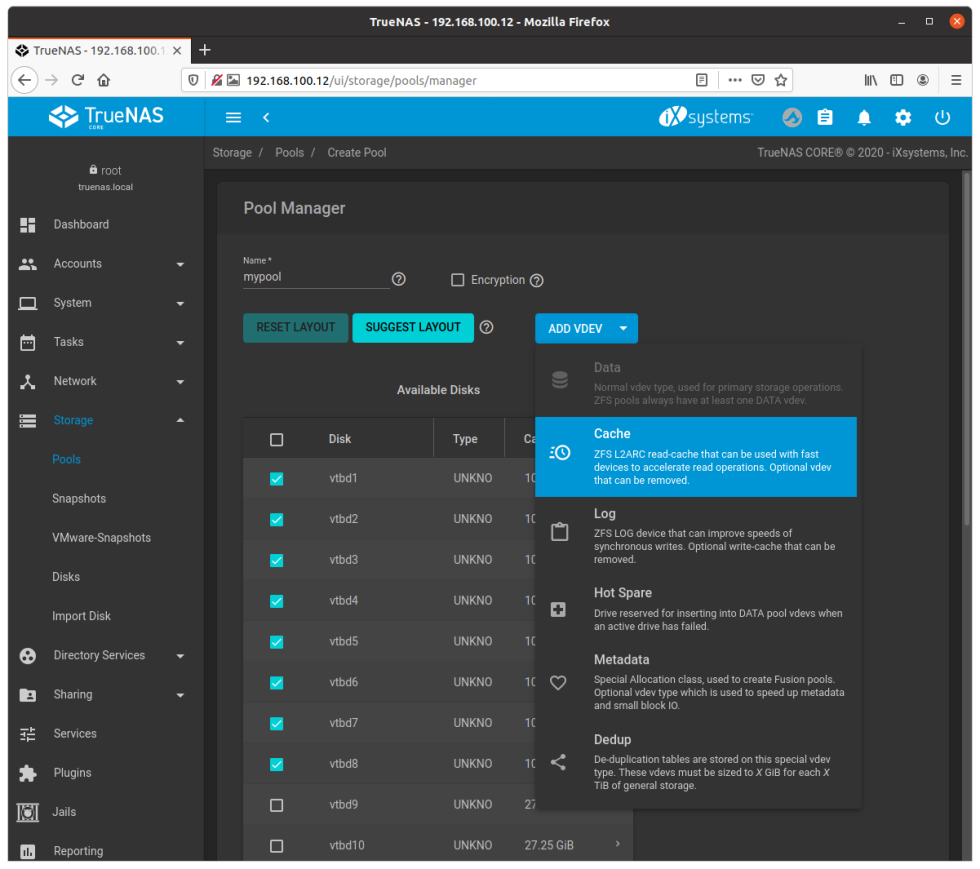
Task: Click the update status globe icon
Action: point(791,118)
